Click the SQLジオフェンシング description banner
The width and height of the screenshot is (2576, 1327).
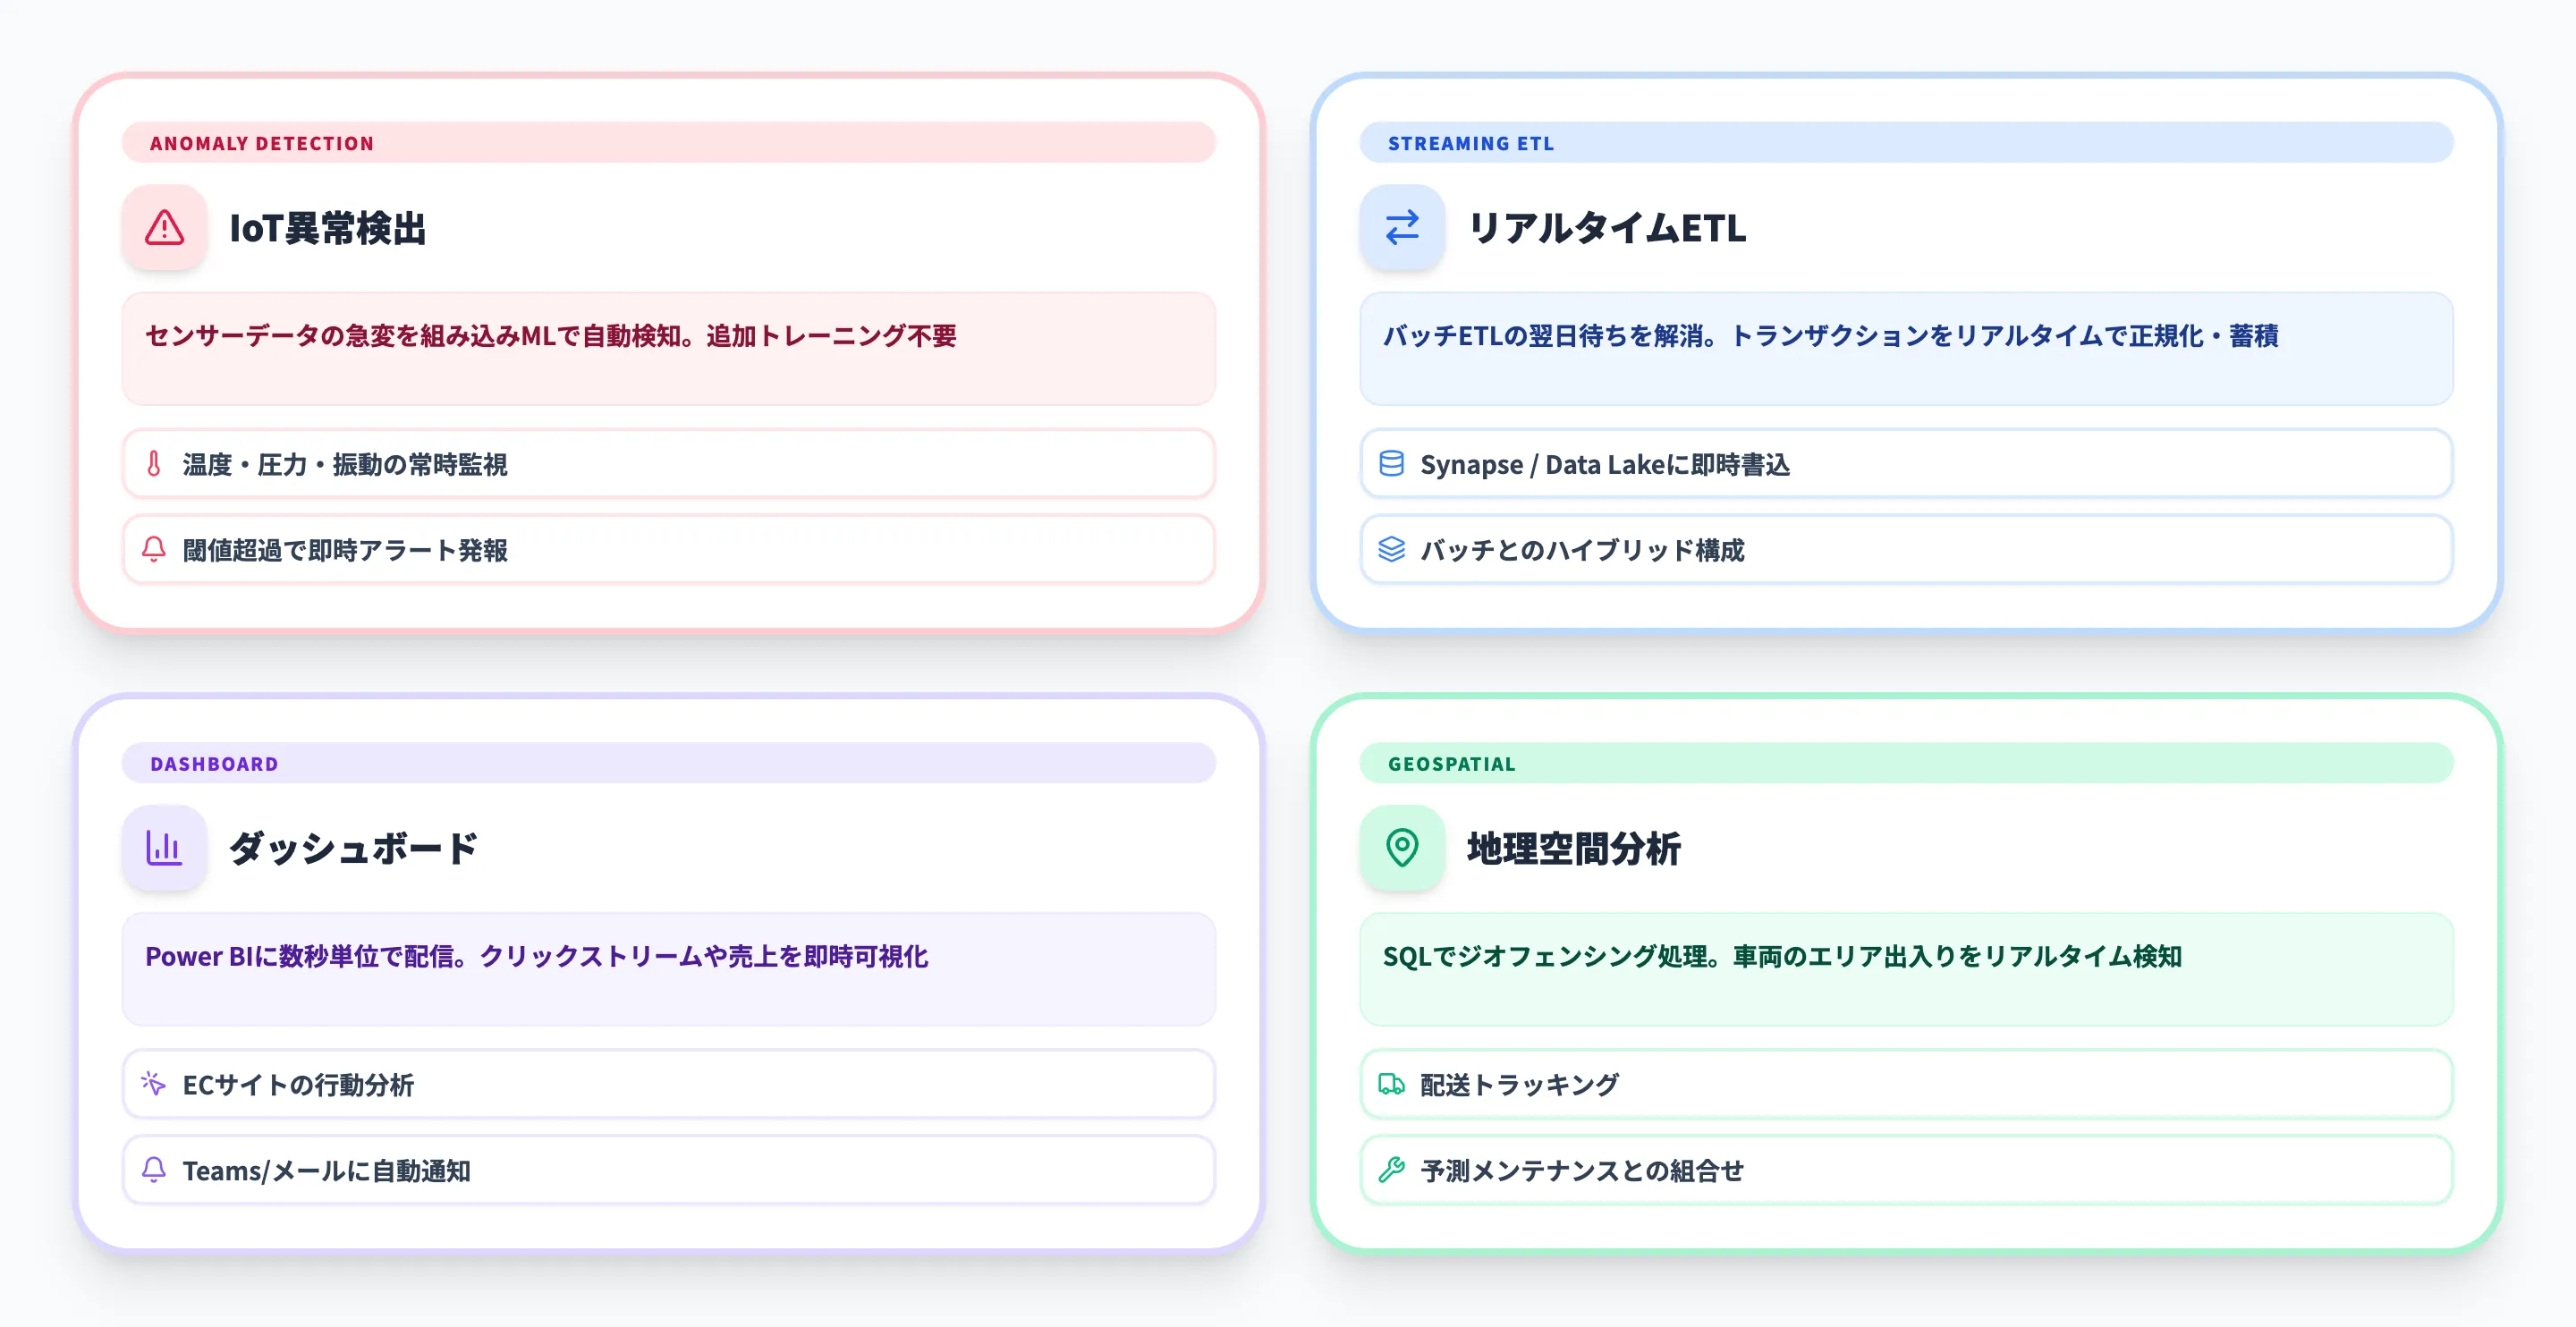point(1905,969)
